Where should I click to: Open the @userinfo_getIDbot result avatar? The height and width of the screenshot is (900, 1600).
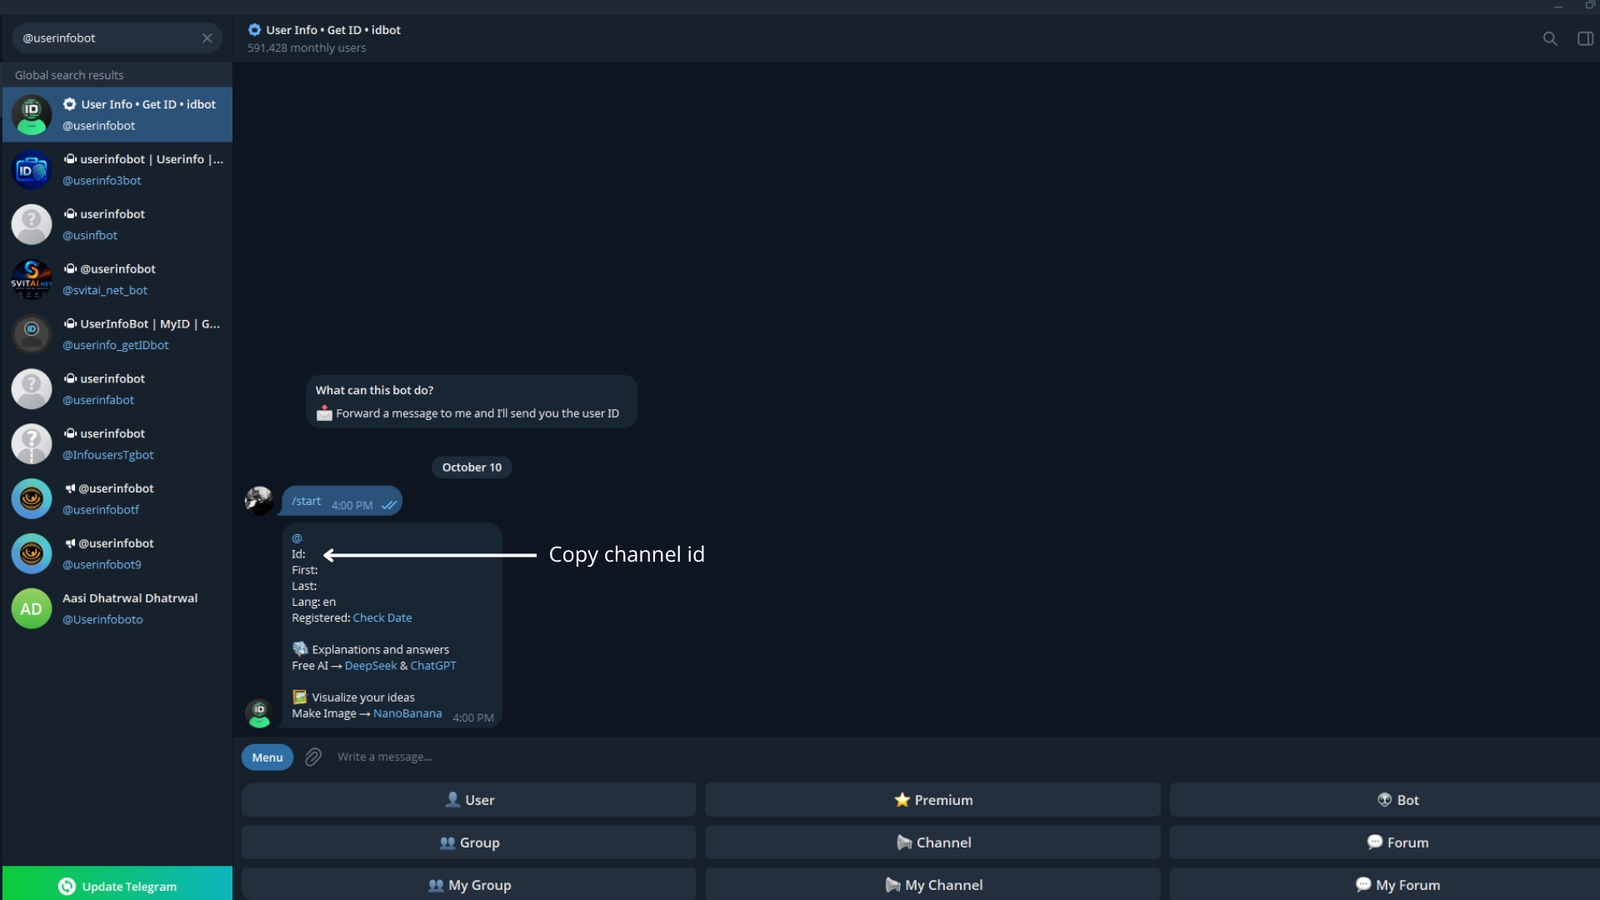tap(31, 334)
